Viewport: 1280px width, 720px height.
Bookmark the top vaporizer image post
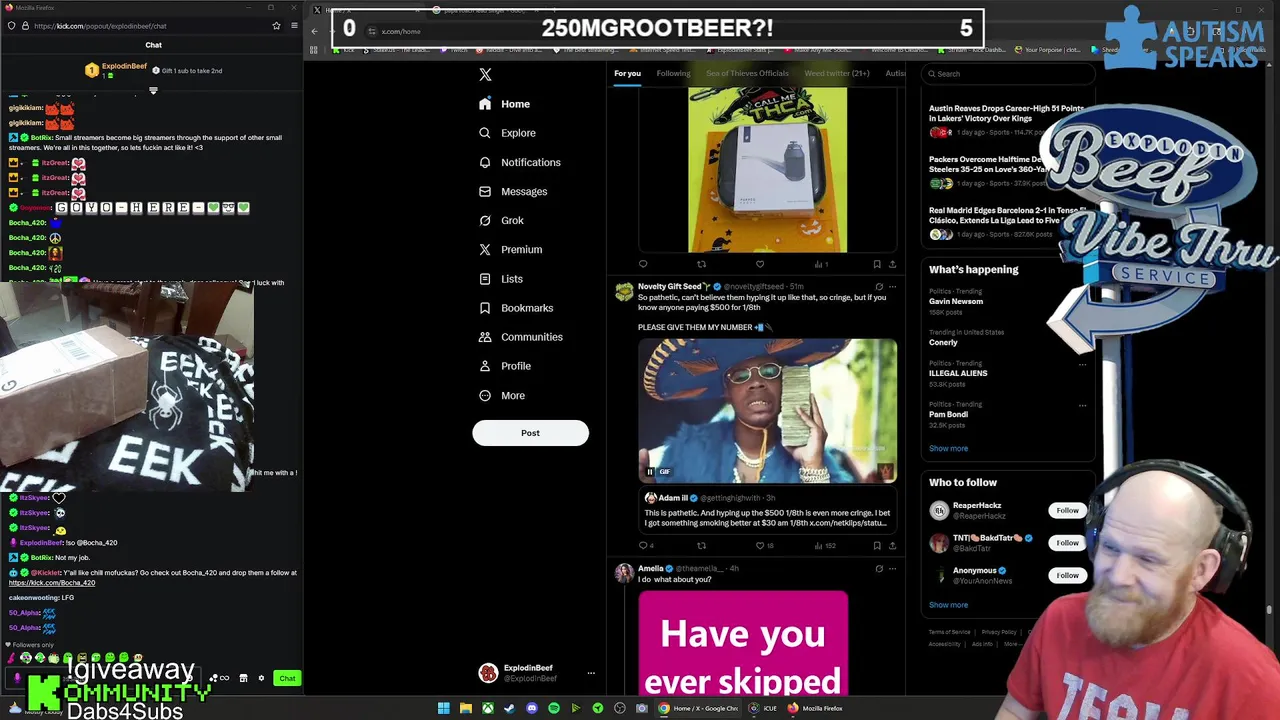877,264
